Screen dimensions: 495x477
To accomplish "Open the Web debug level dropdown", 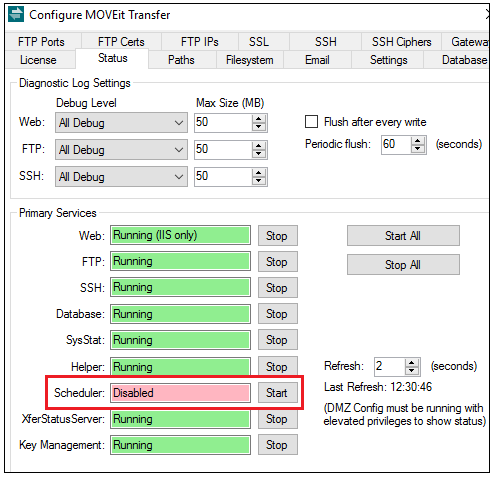I will pyautogui.click(x=121, y=123).
